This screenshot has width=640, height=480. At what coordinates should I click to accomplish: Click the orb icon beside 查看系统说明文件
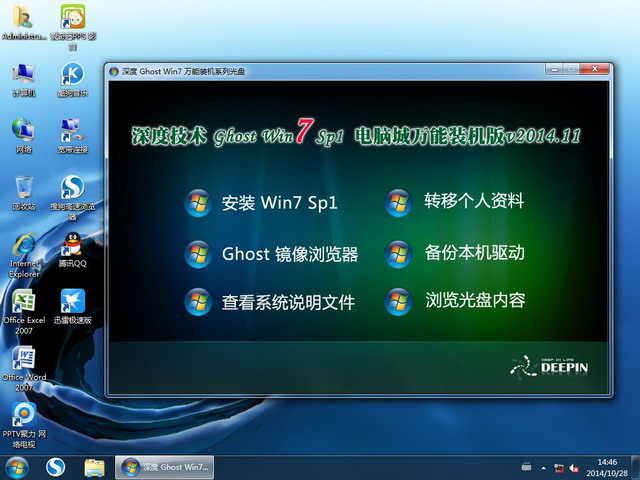[198, 302]
